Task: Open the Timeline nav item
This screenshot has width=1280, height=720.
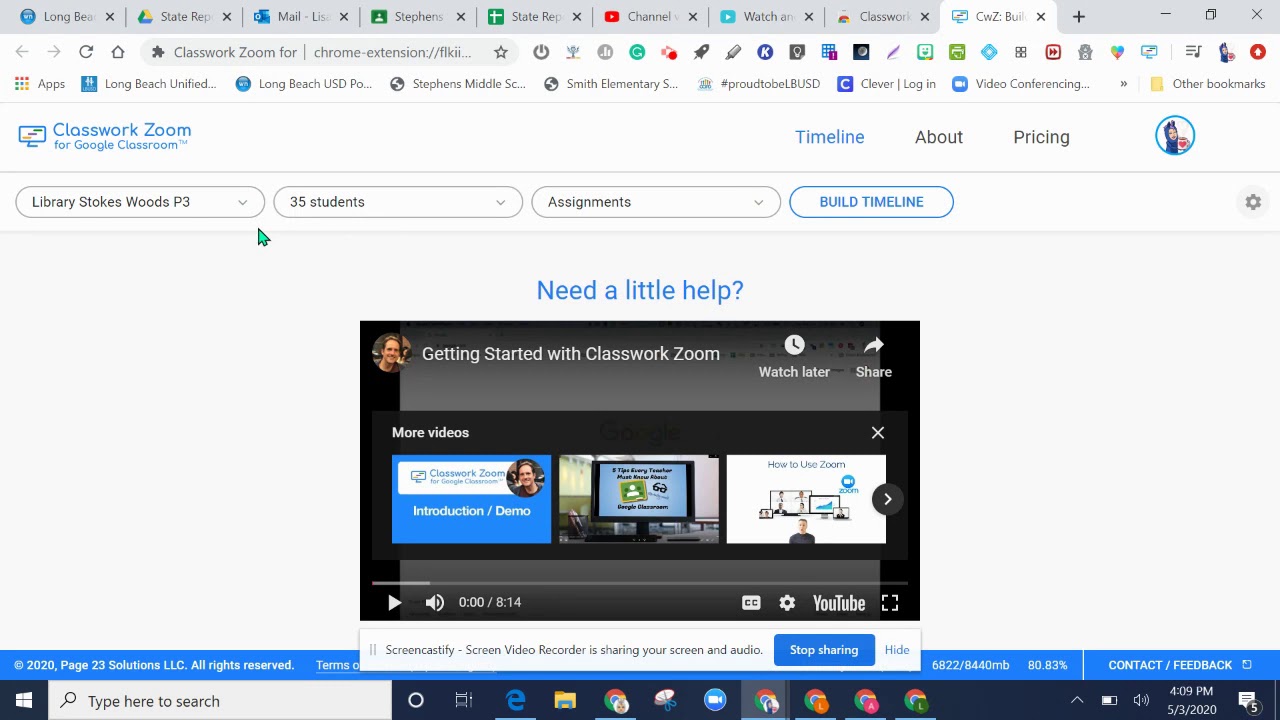Action: click(829, 137)
